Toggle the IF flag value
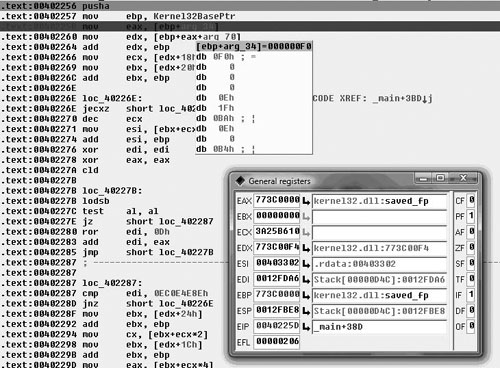 471,295
